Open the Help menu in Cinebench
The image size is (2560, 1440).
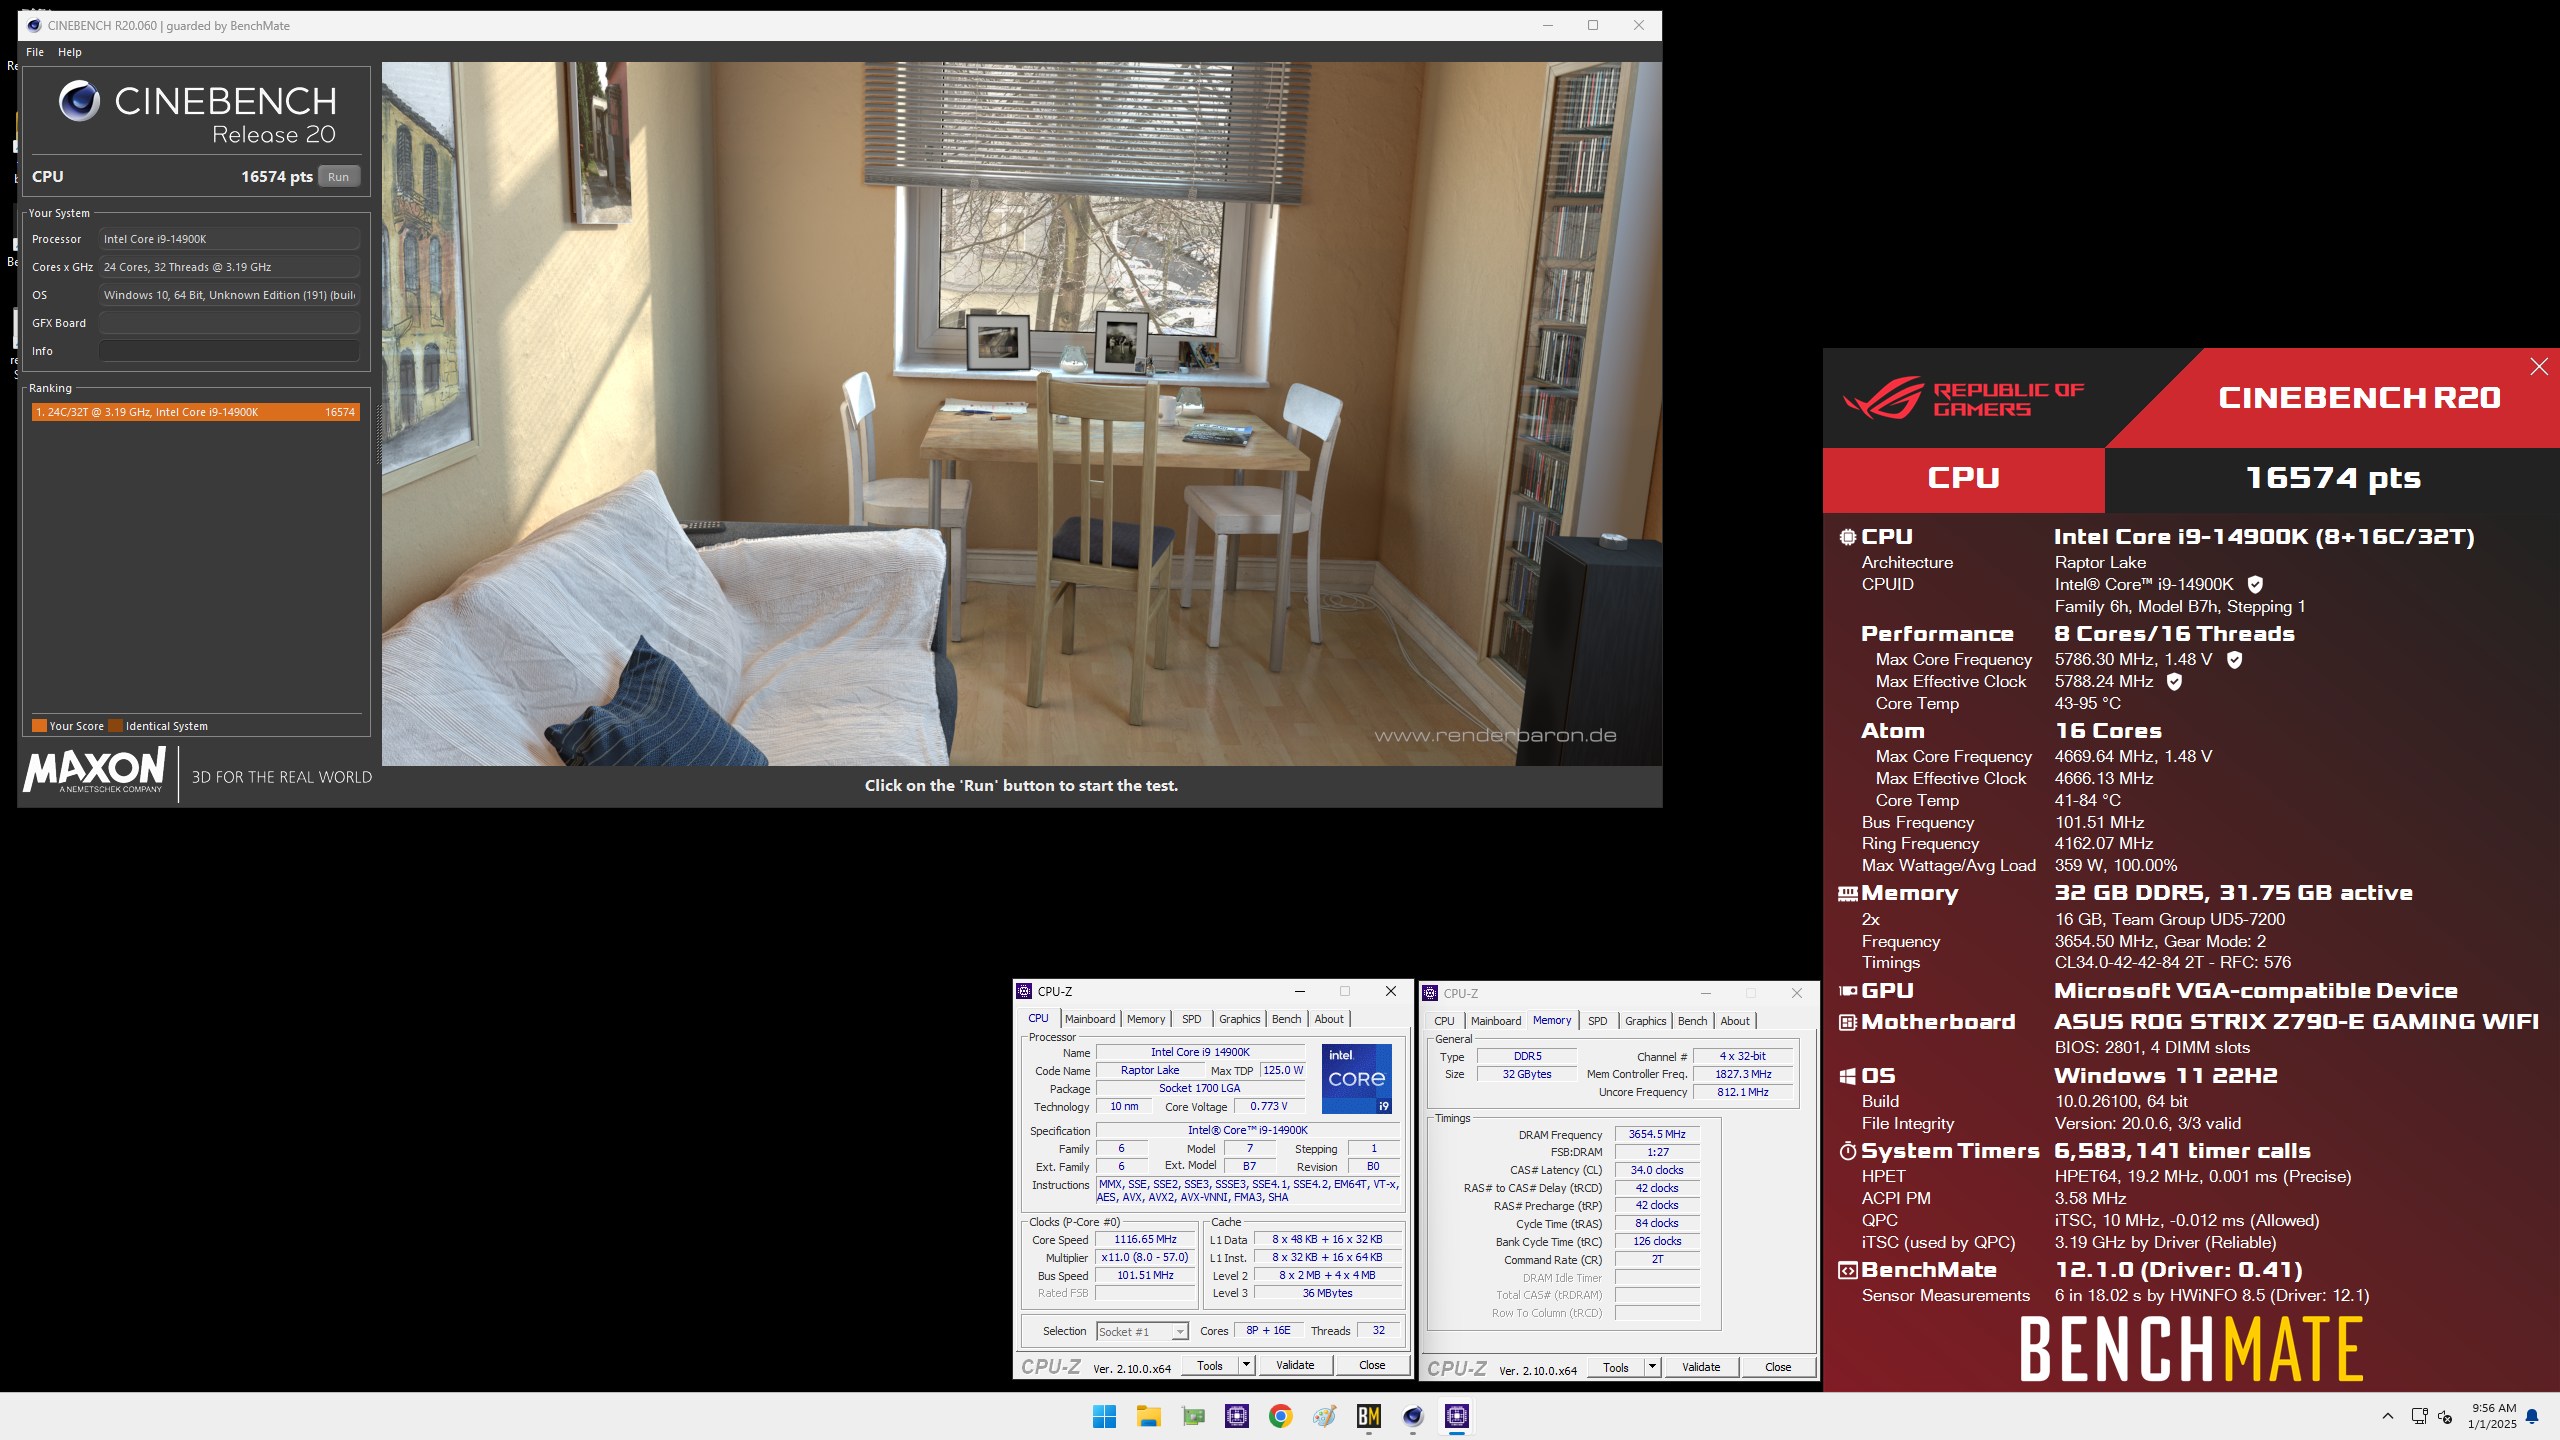(x=70, y=52)
